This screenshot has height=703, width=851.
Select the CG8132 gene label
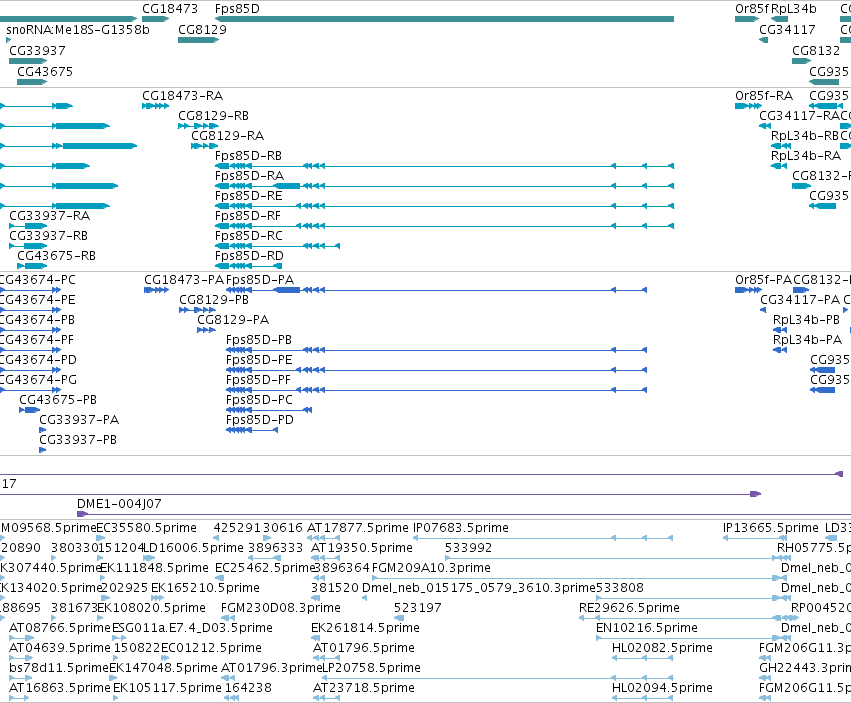click(816, 50)
